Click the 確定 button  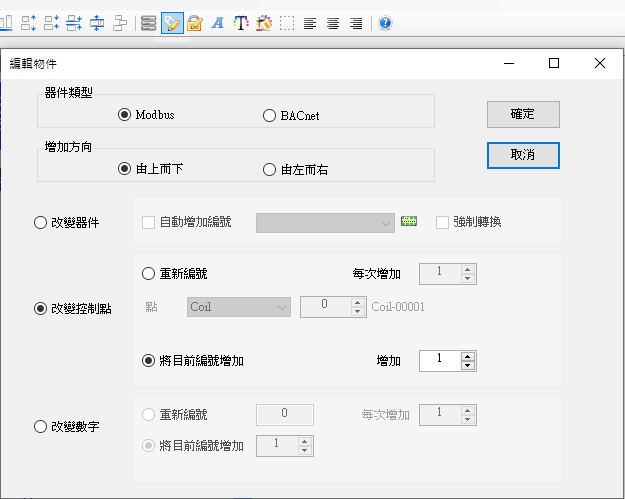(523, 114)
